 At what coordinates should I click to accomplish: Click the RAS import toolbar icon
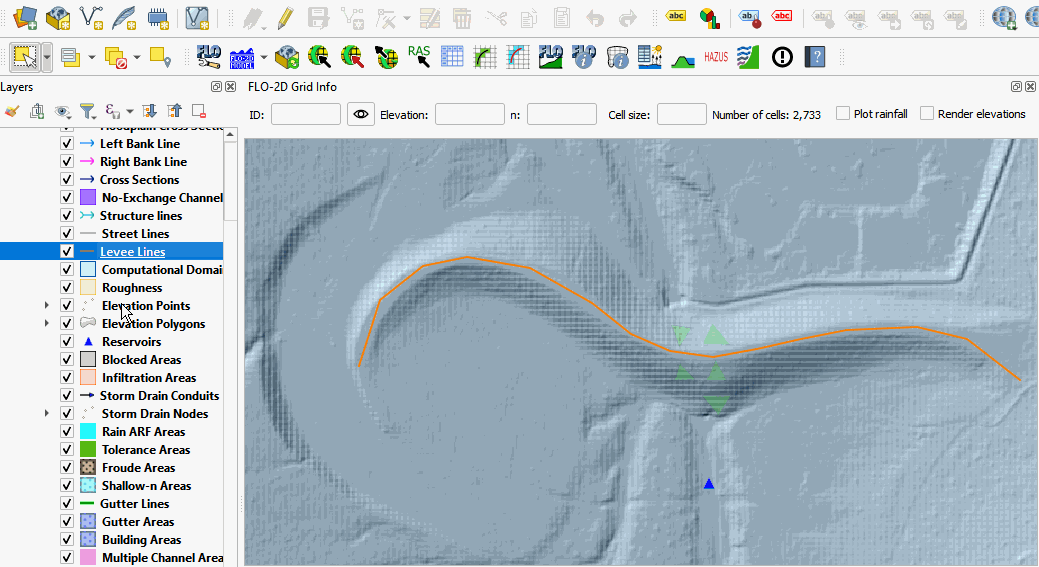419,57
